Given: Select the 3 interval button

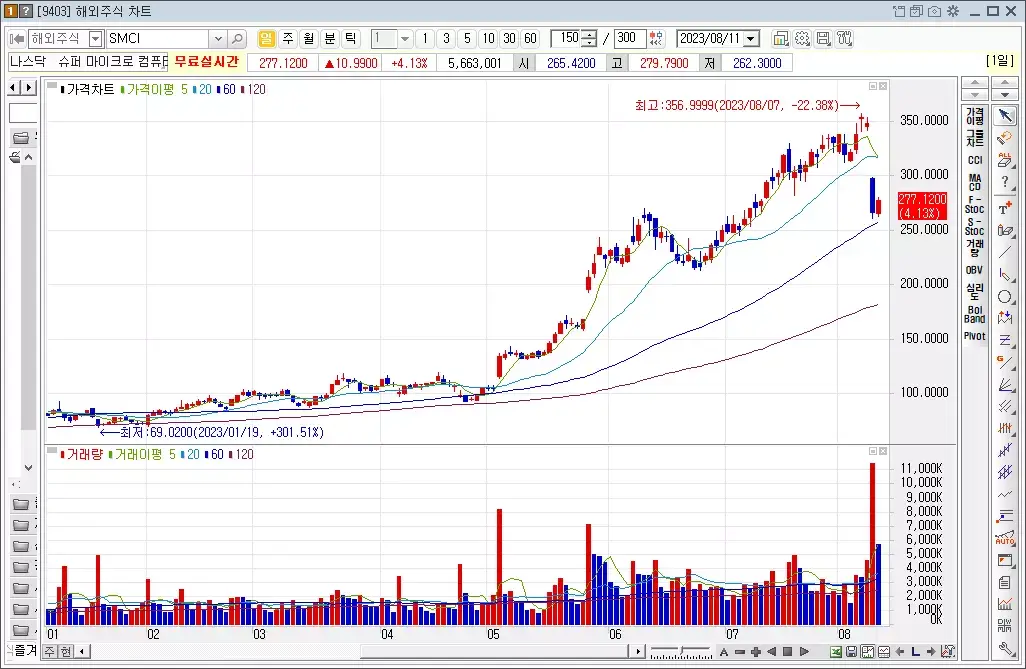Looking at the screenshot, I should coord(446,39).
